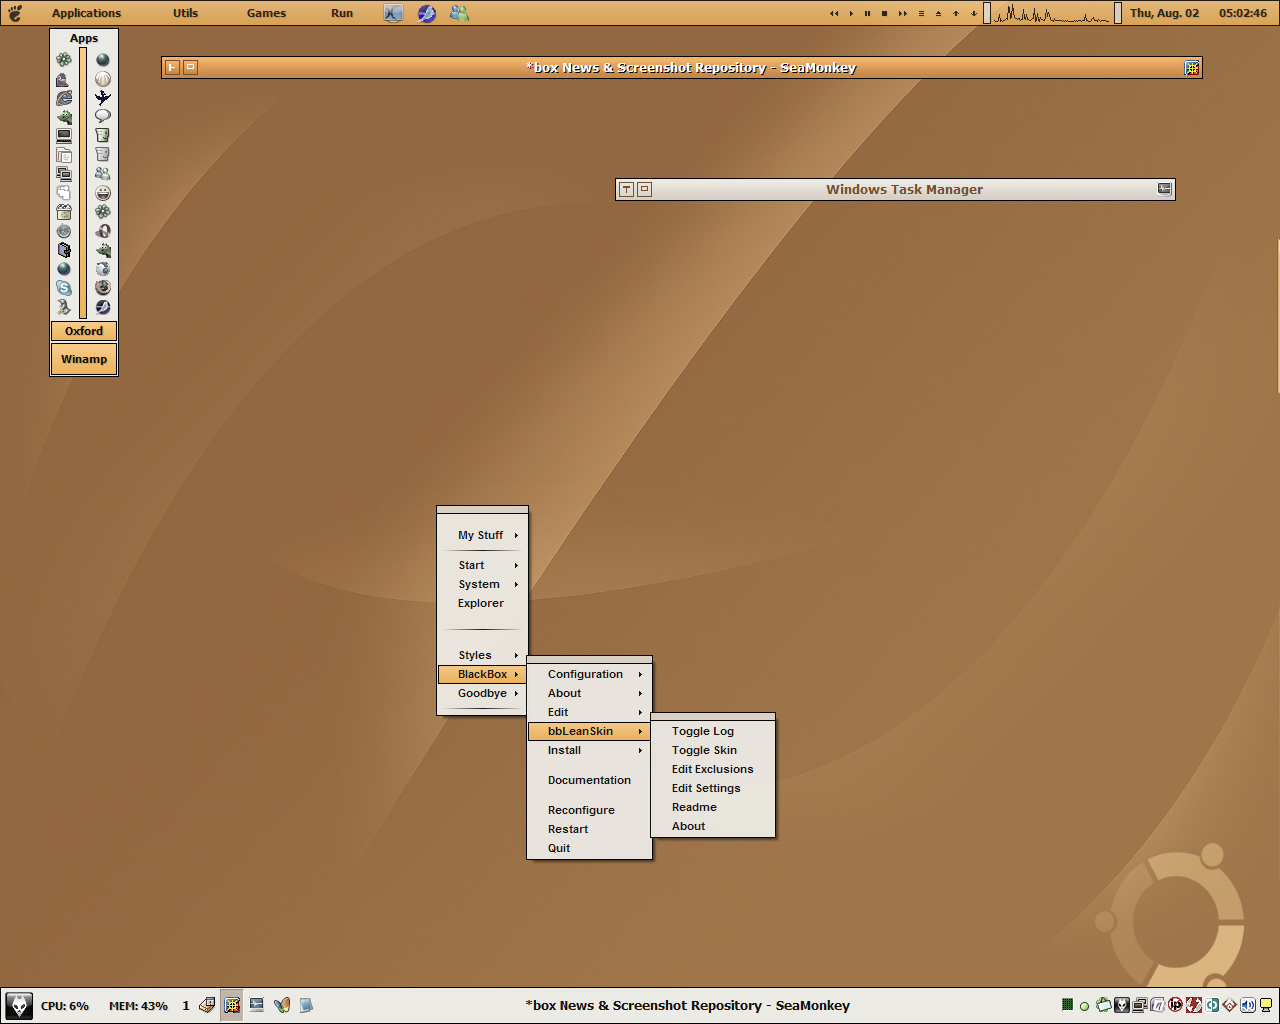The height and width of the screenshot is (1024, 1280).
Task: Open the blue globe icon in top bar
Action: coord(427,13)
